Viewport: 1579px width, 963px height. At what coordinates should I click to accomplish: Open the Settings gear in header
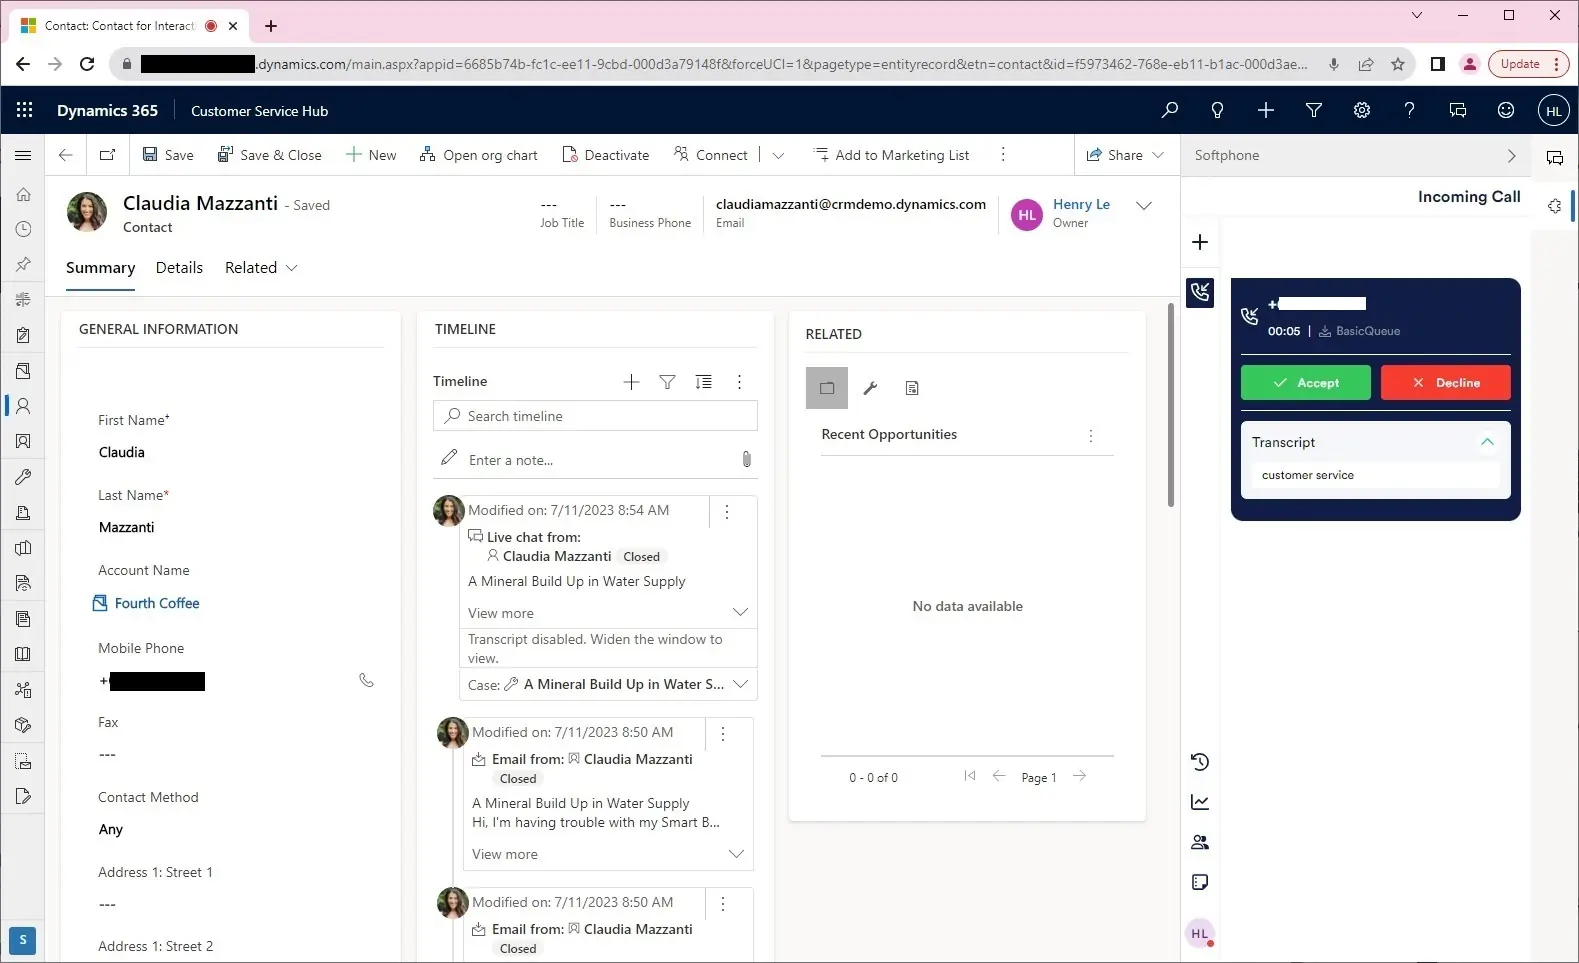tap(1361, 110)
